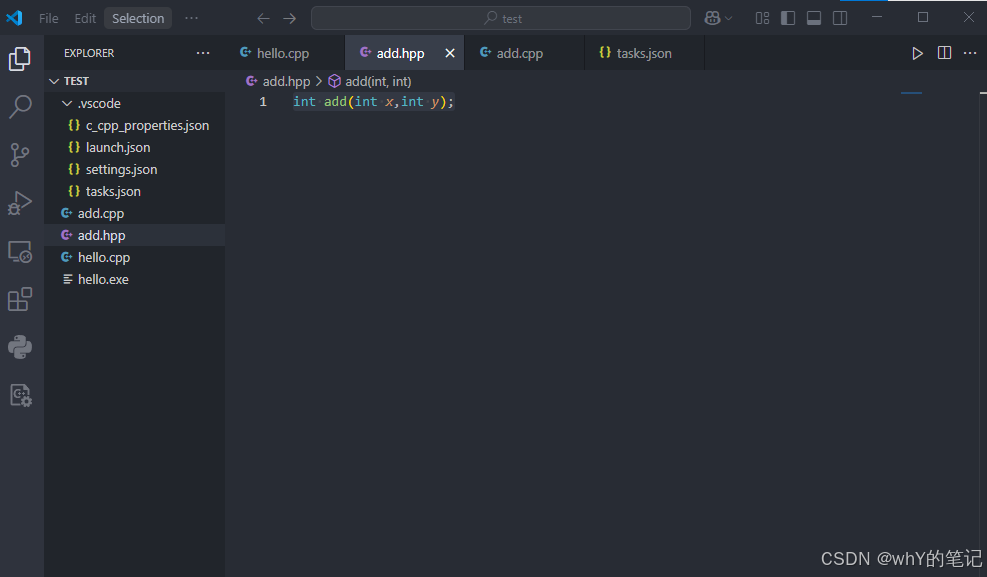
Task: Toggle the secondary side bar
Action: [x=840, y=18]
